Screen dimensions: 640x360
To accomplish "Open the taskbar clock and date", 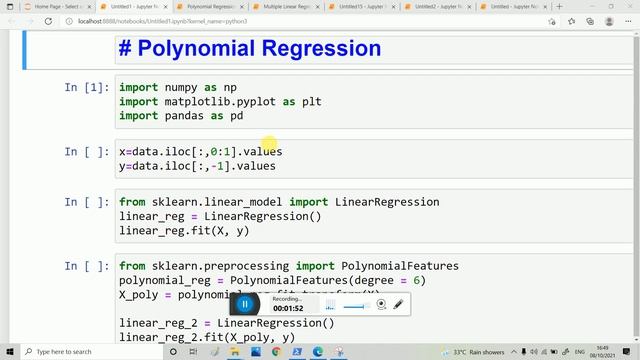I will [602, 352].
